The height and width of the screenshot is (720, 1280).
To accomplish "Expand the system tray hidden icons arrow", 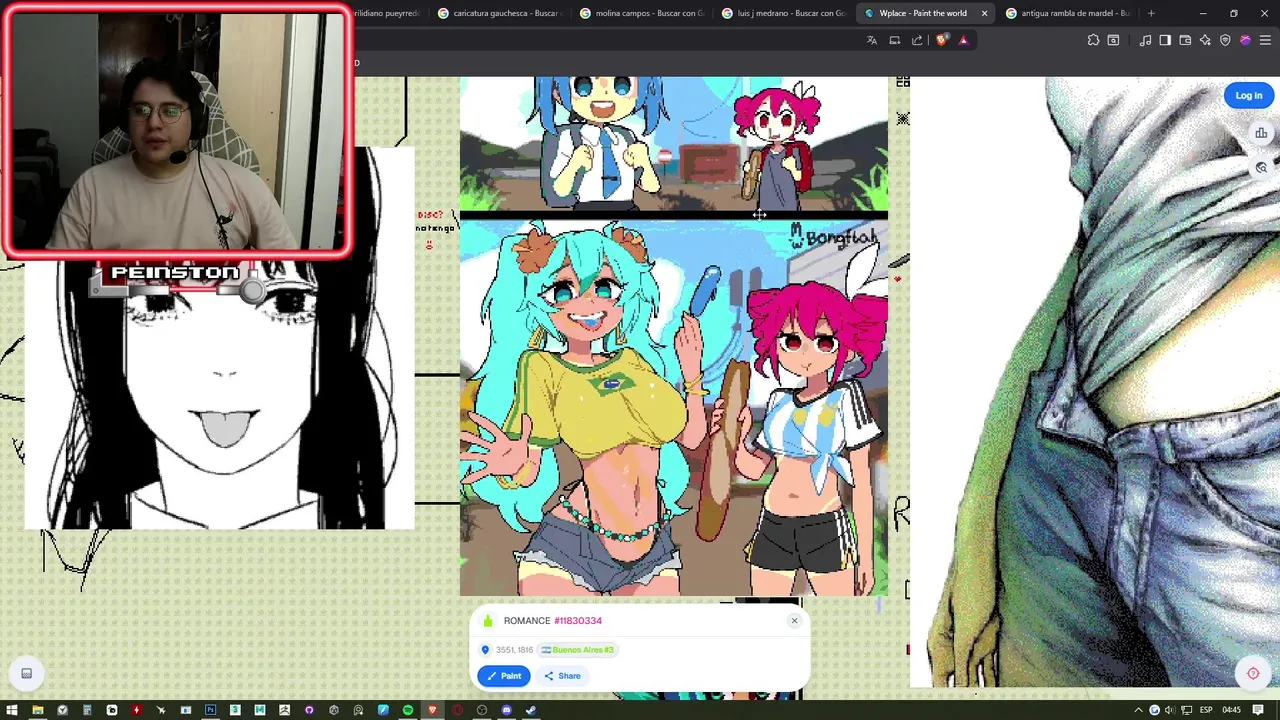I will pyautogui.click(x=1138, y=710).
